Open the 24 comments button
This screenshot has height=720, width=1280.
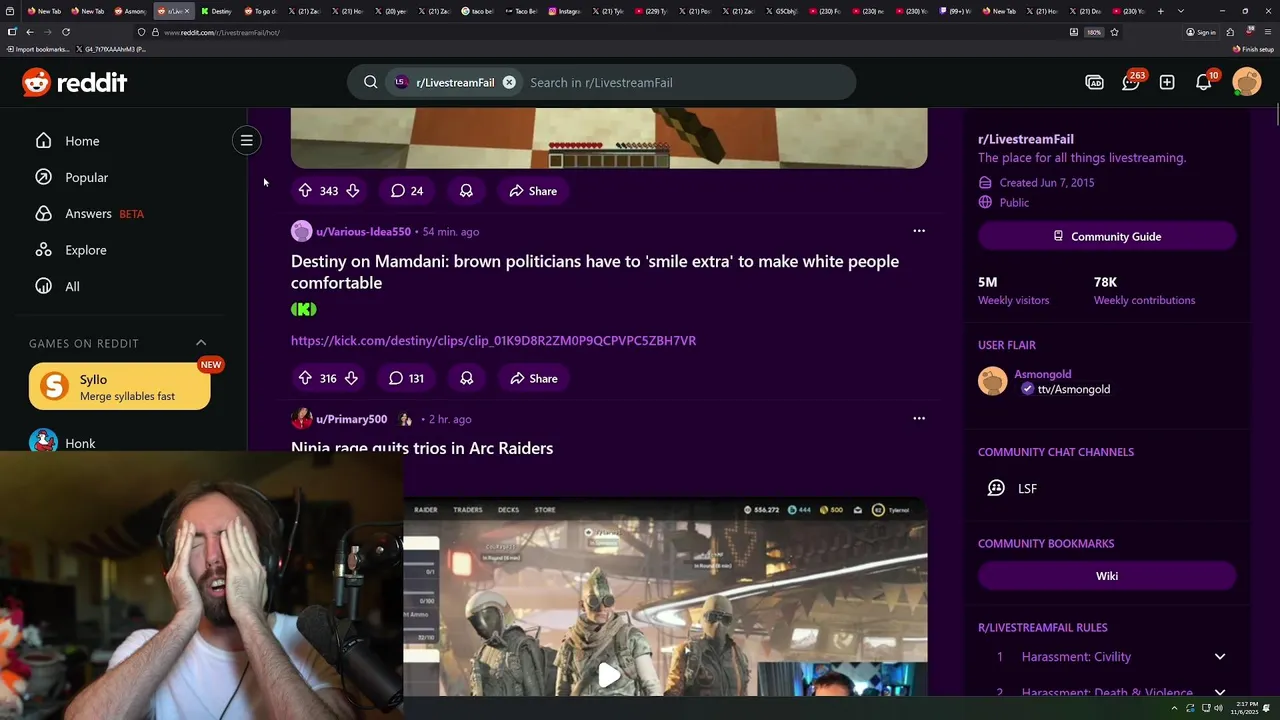[x=407, y=190]
